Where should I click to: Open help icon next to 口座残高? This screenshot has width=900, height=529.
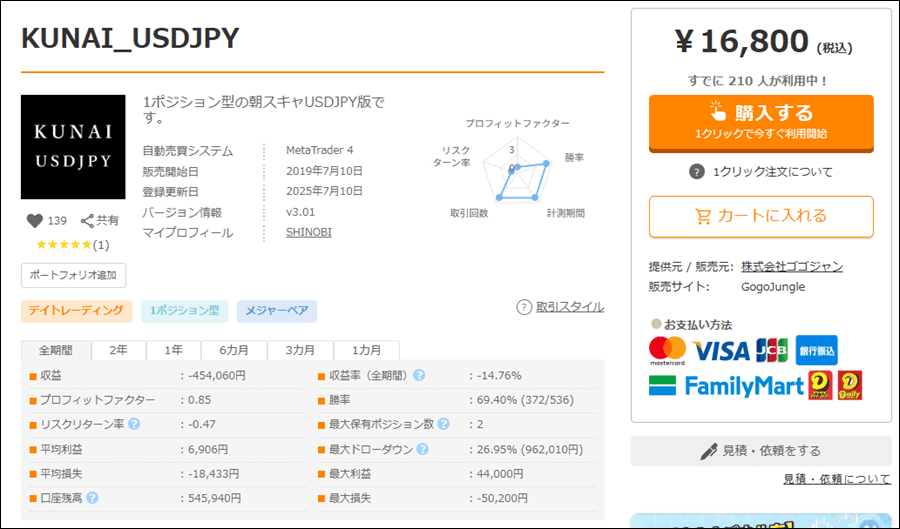pos(92,498)
